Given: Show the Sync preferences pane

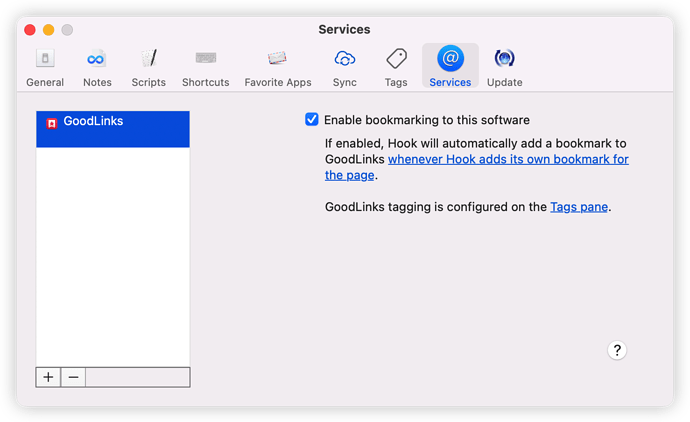Looking at the screenshot, I should (345, 67).
